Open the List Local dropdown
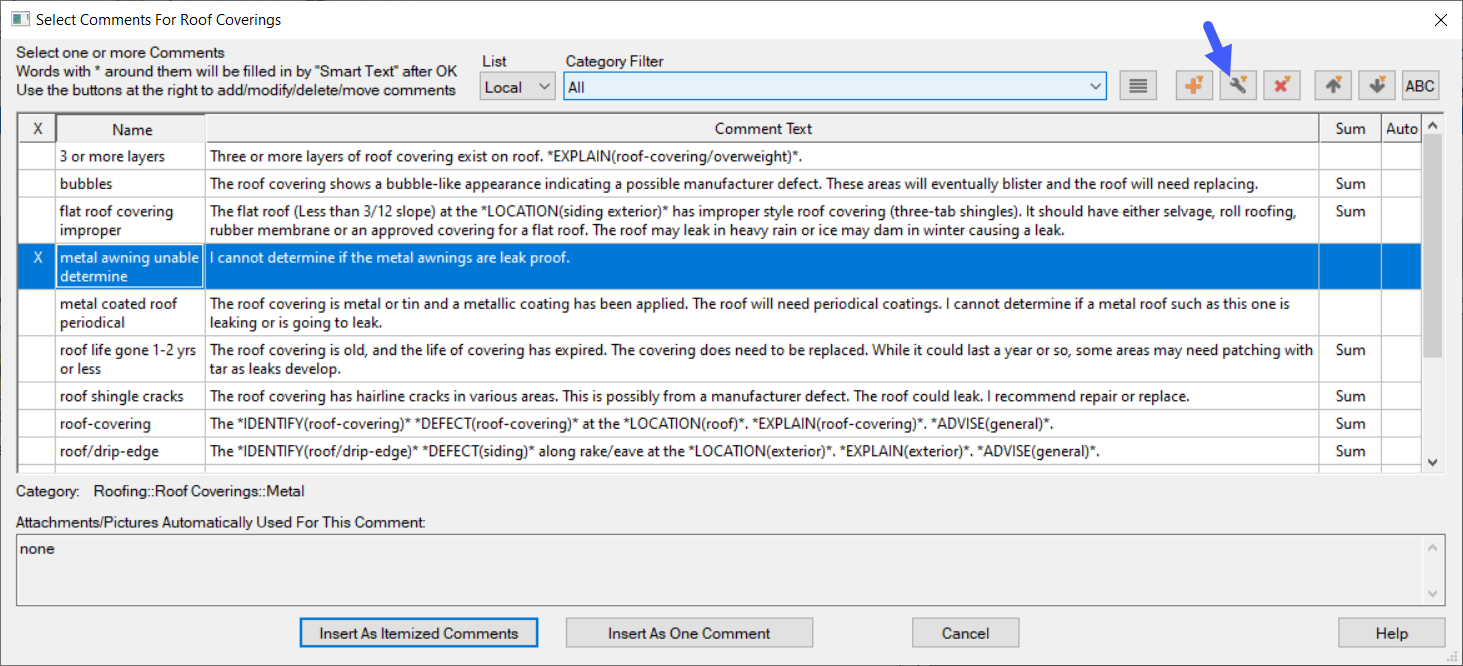The image size is (1463, 666). 517,87
